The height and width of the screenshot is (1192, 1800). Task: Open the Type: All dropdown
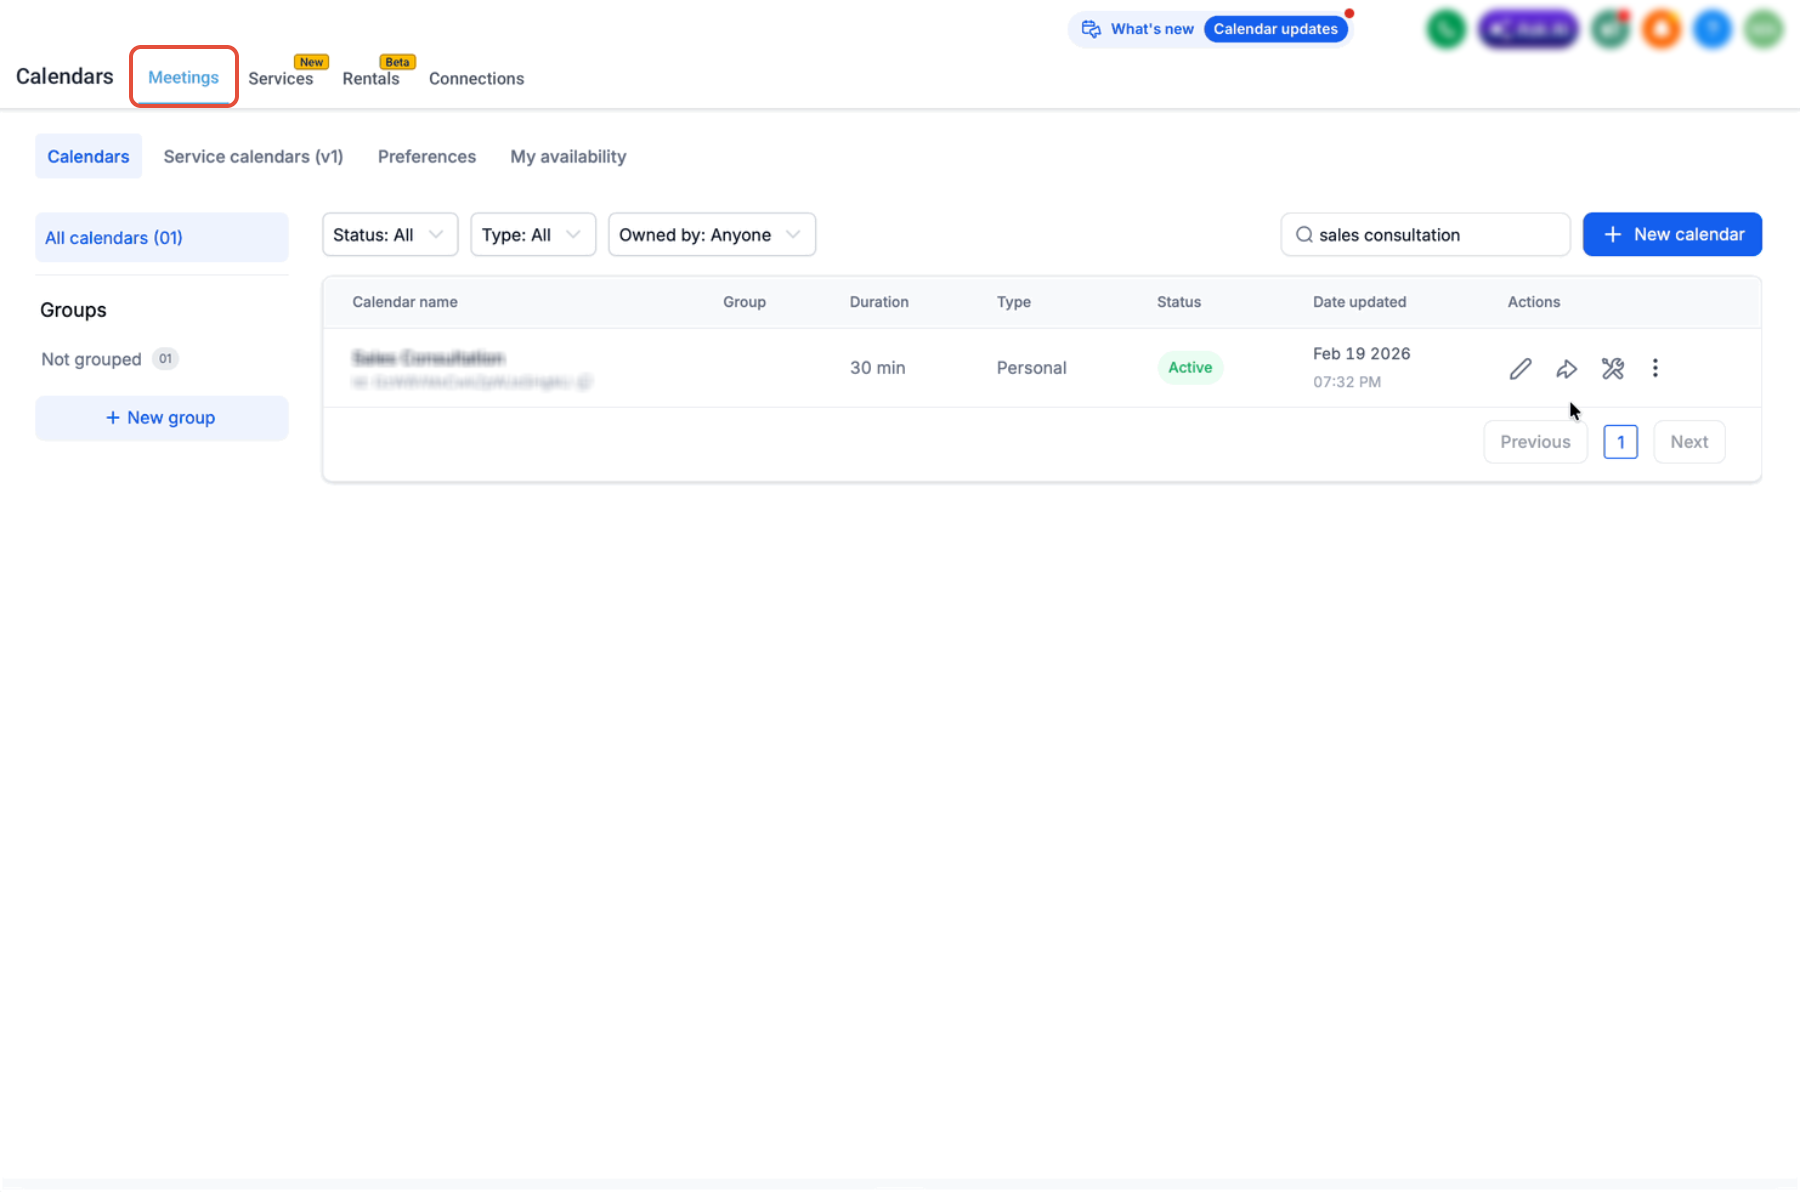[x=533, y=235]
